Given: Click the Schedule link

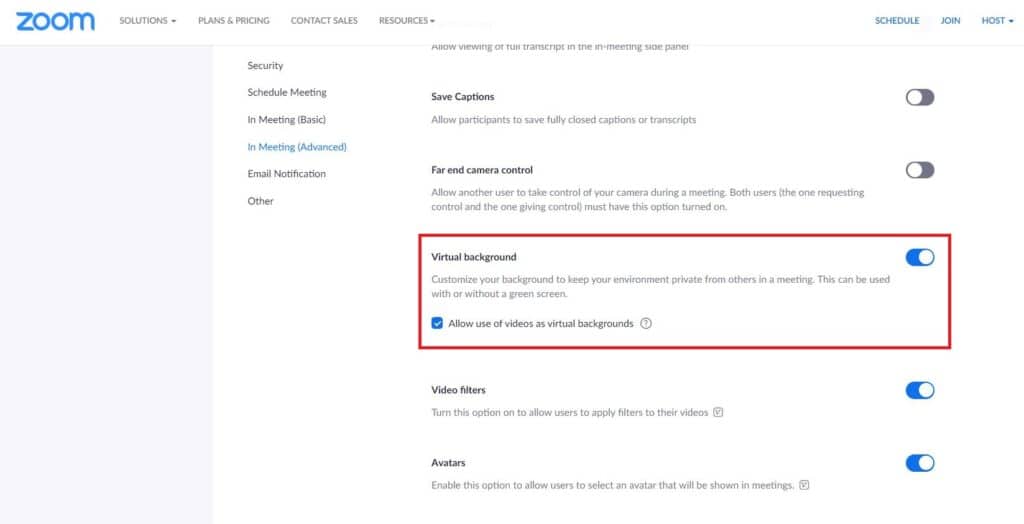Looking at the screenshot, I should coord(897,21).
